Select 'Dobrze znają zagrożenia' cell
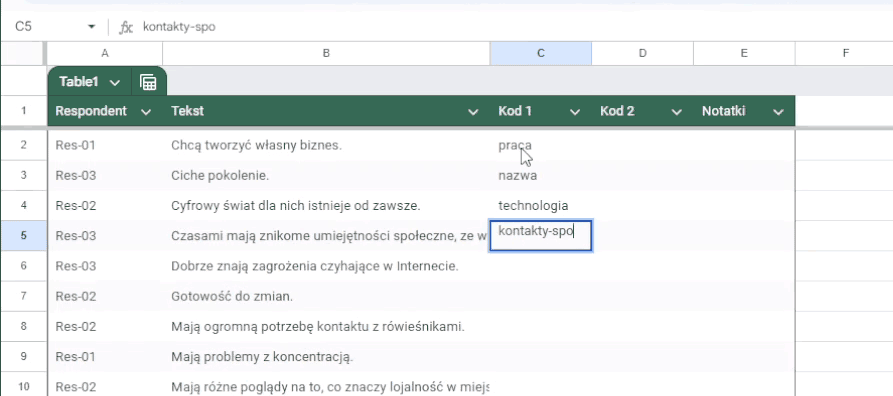 [x=326, y=266]
